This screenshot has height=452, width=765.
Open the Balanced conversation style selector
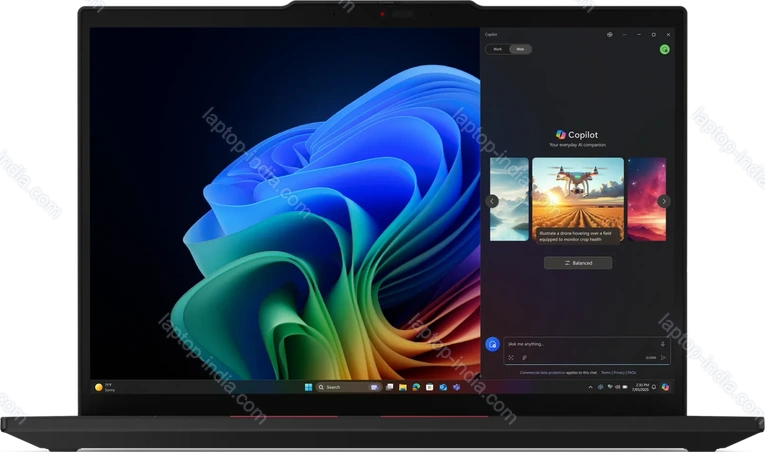pos(578,263)
